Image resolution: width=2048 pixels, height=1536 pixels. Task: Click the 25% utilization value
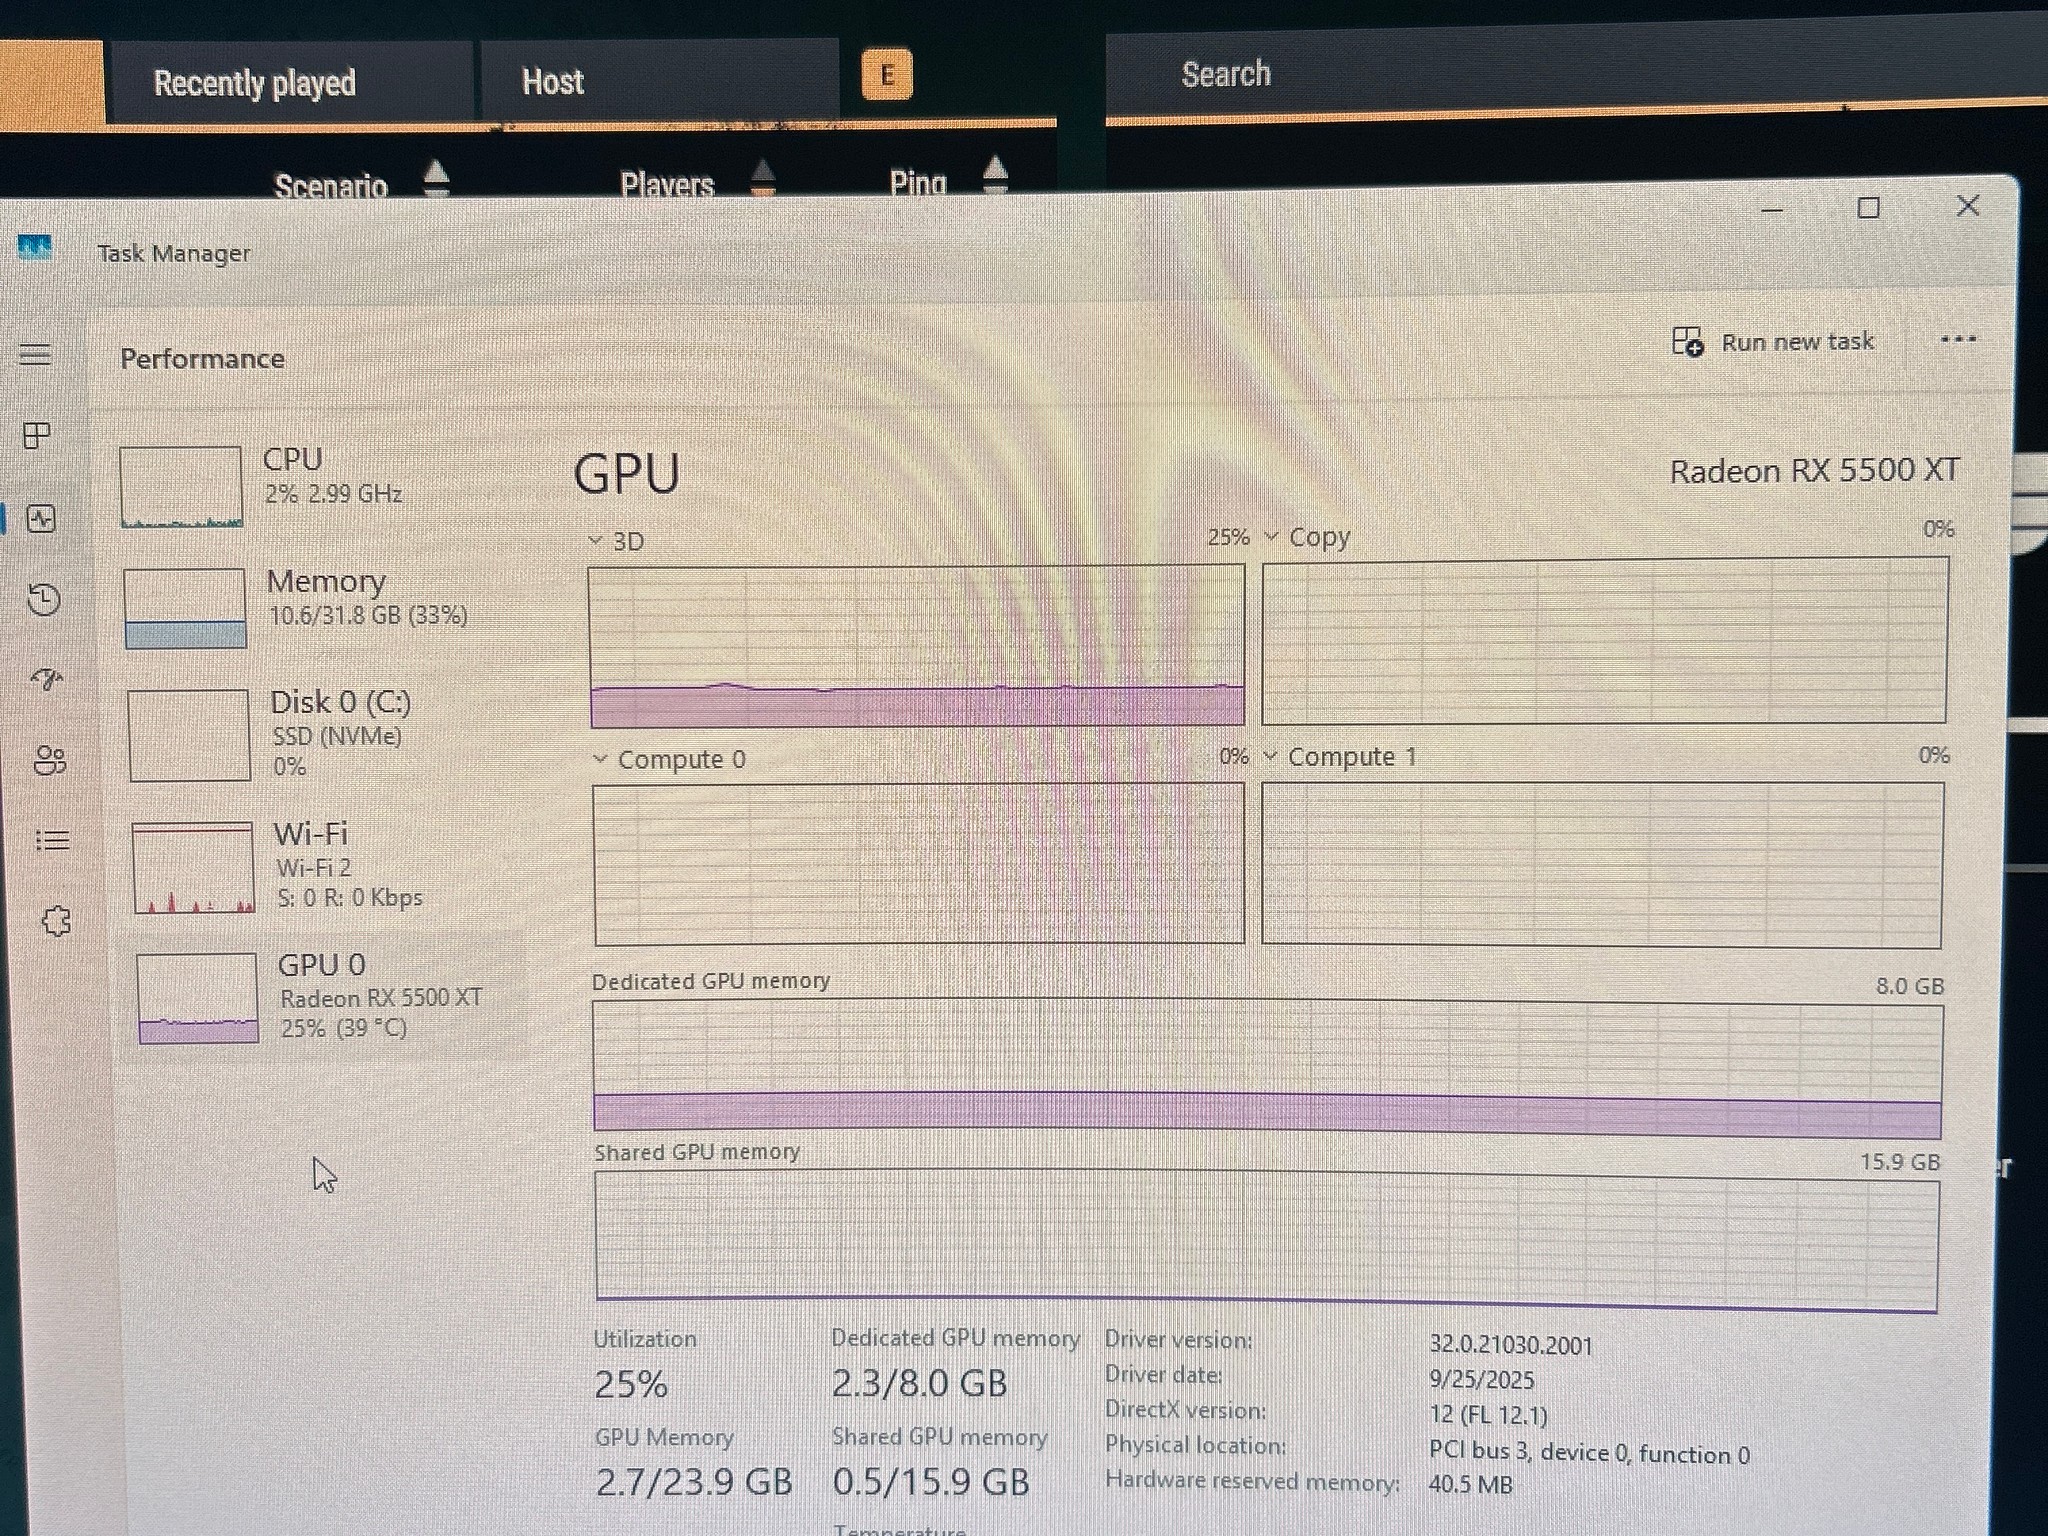coord(630,1384)
